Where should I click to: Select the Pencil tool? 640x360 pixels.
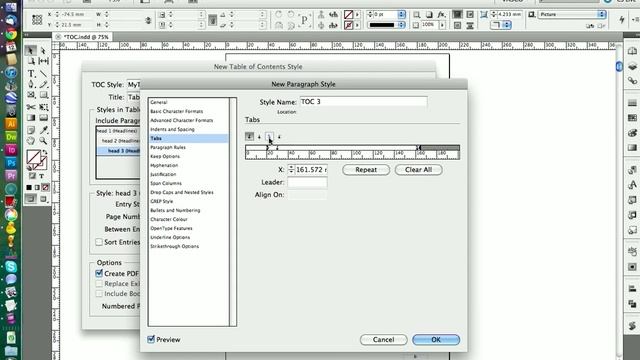click(43, 84)
